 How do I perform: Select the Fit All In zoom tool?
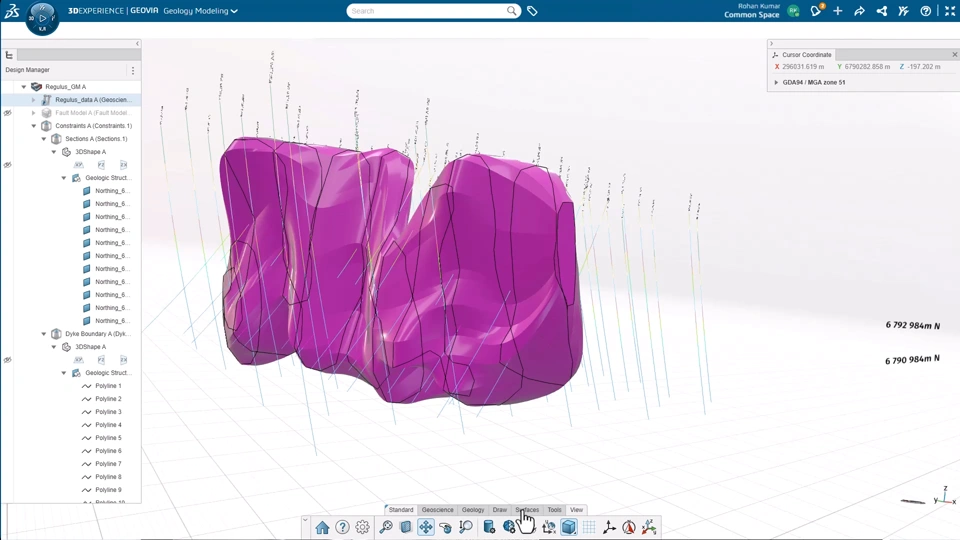pos(386,527)
